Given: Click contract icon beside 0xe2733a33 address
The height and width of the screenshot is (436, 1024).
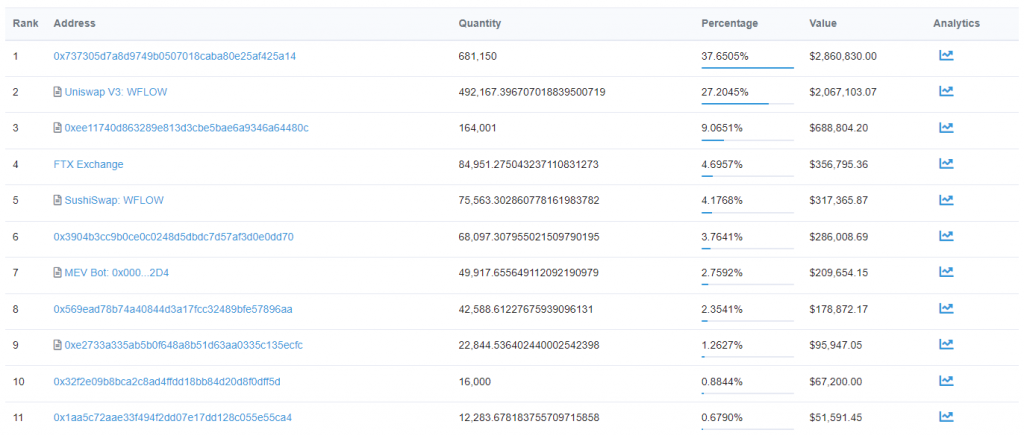Looking at the screenshot, I should point(57,345).
